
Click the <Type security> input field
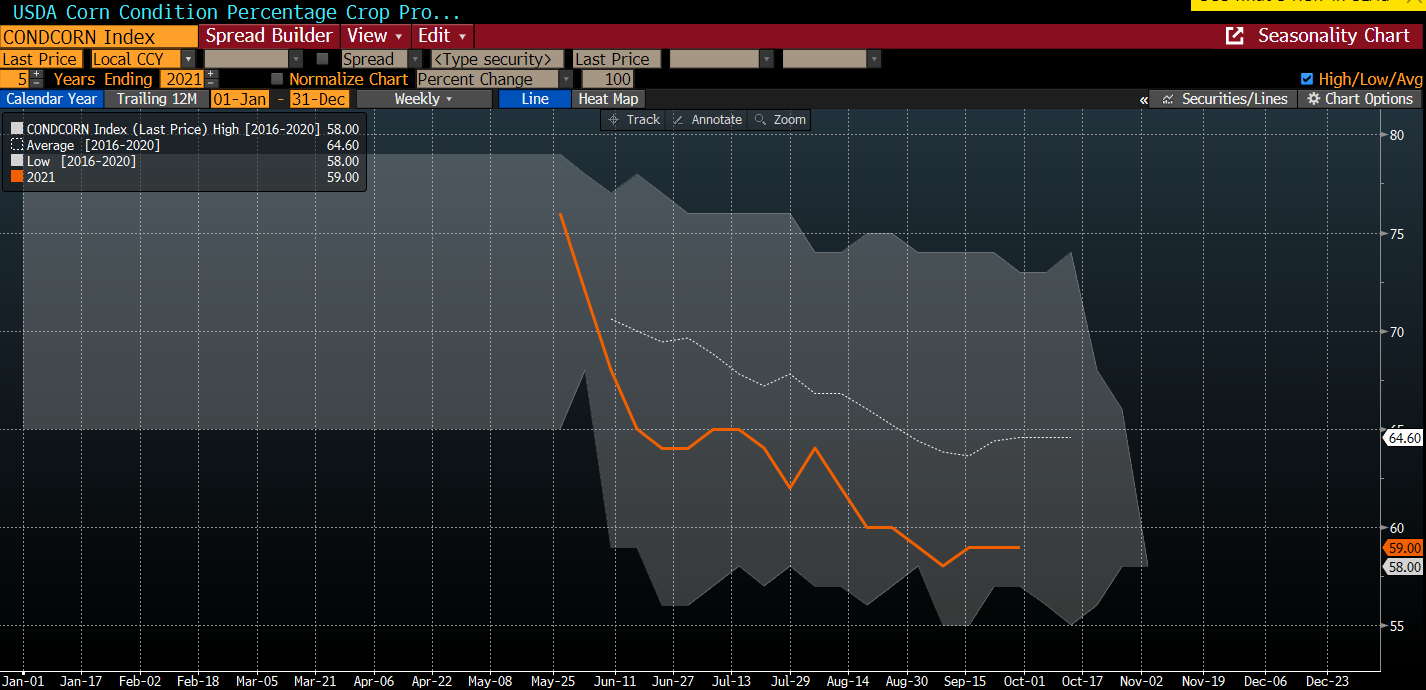pyautogui.click(x=497, y=59)
